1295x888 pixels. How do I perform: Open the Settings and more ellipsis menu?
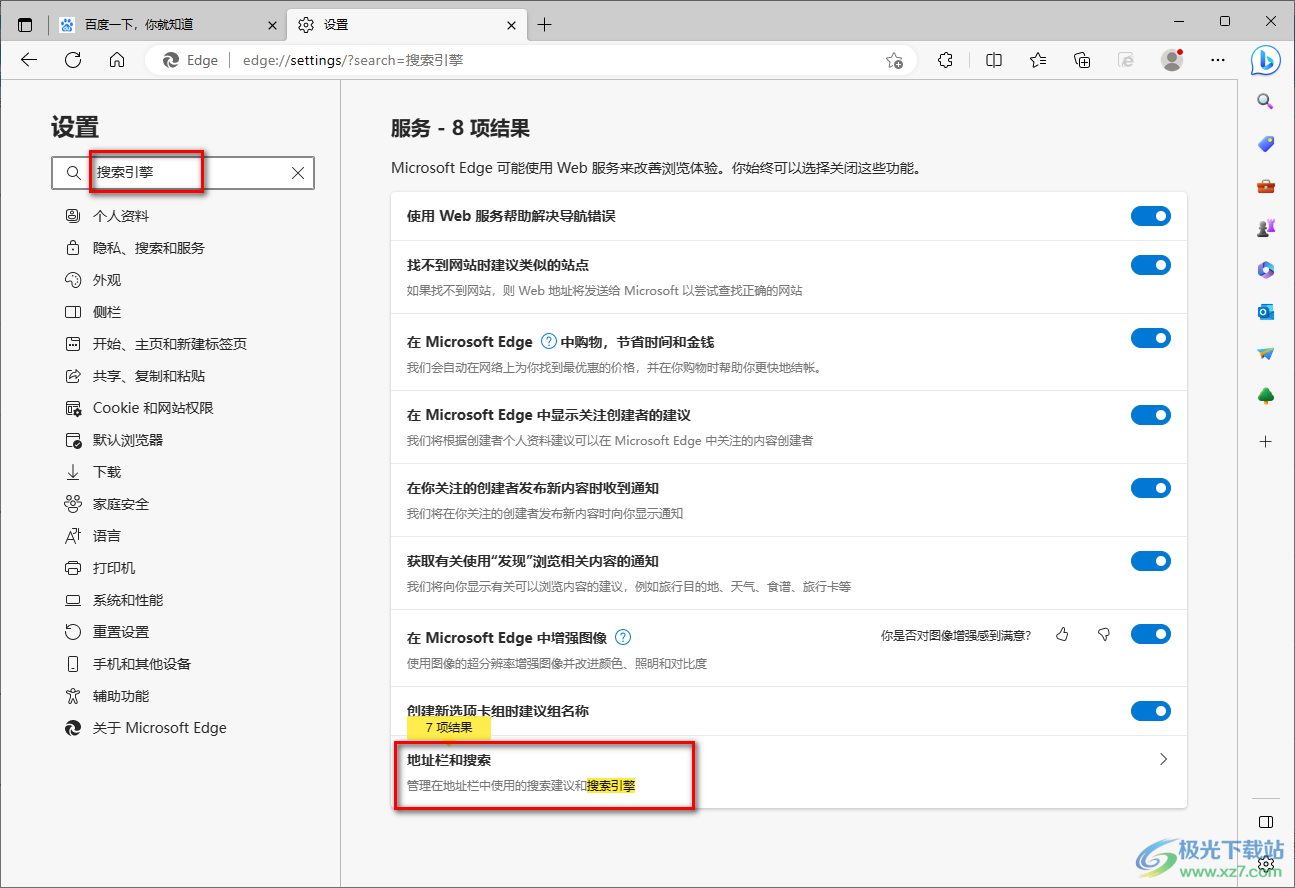tap(1218, 60)
